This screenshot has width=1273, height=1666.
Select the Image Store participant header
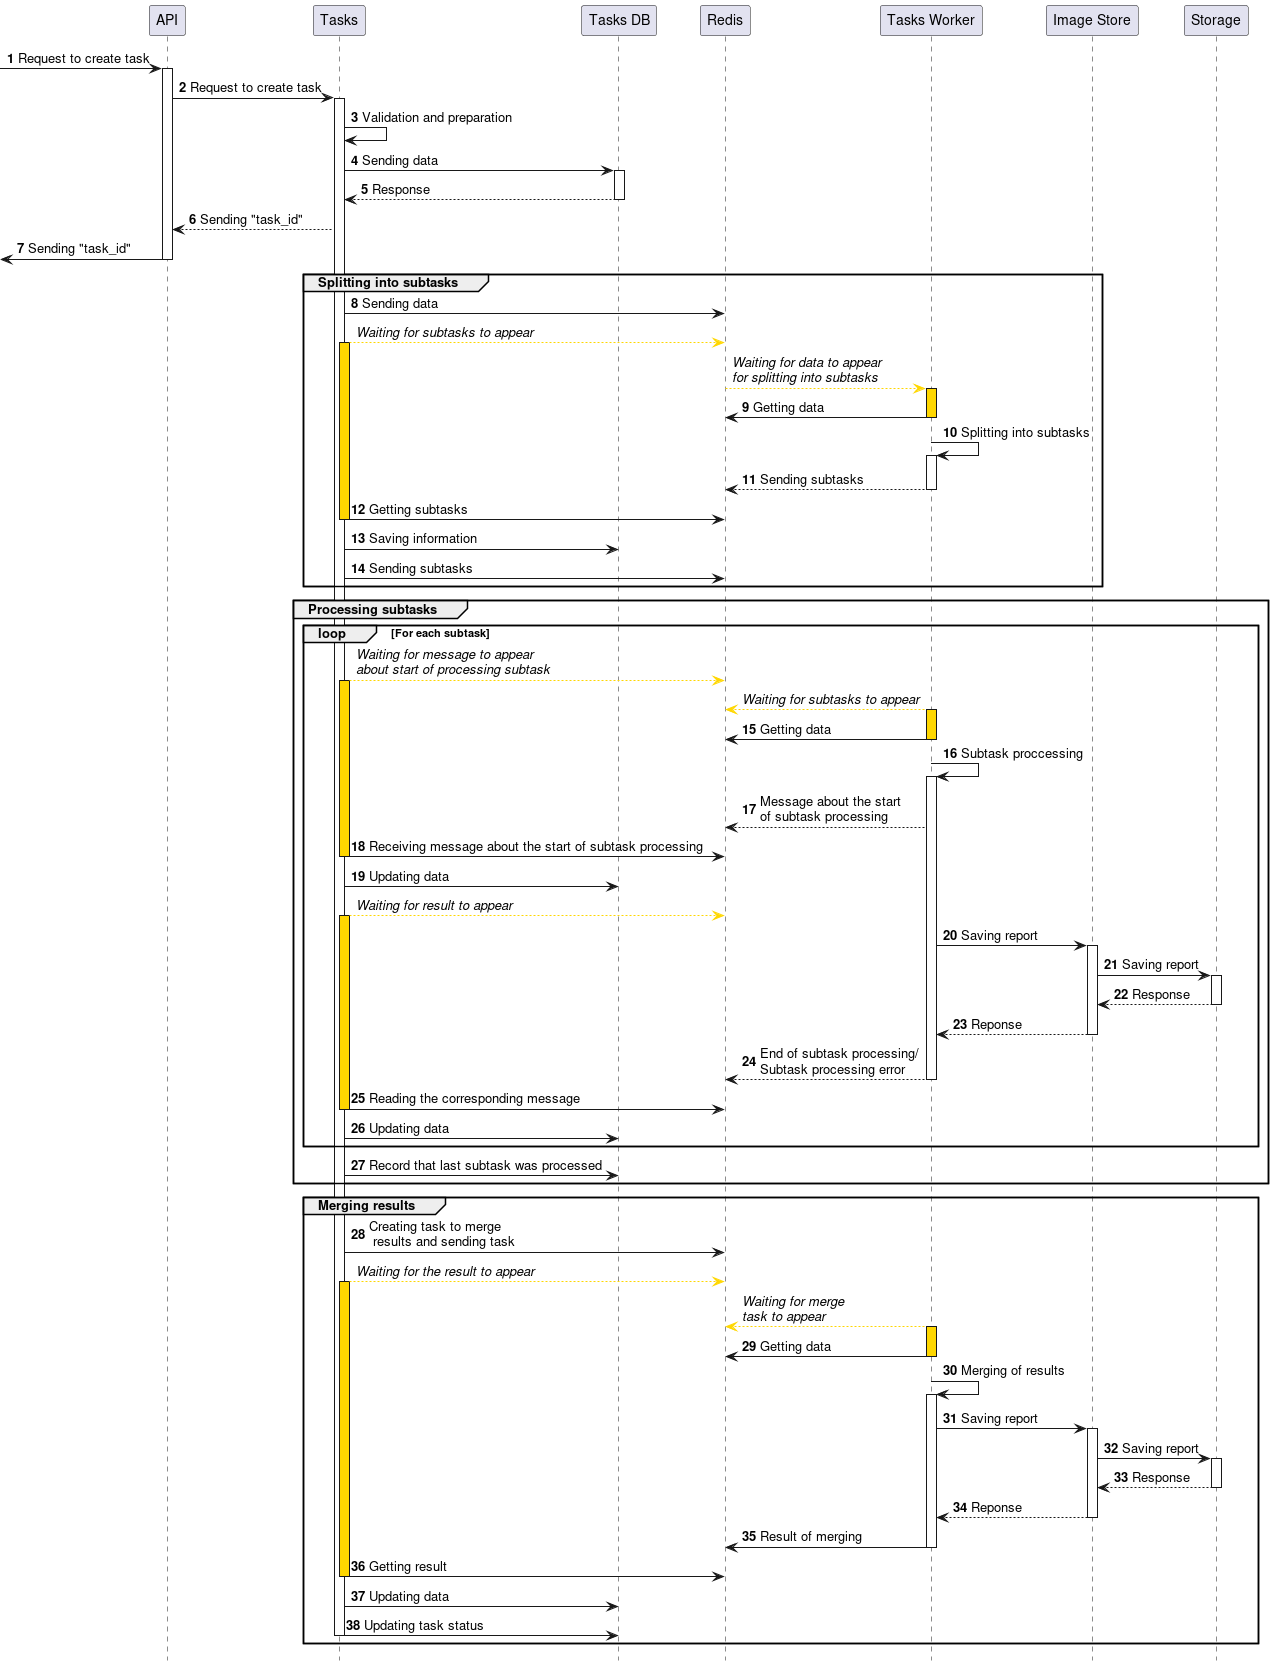(1091, 20)
